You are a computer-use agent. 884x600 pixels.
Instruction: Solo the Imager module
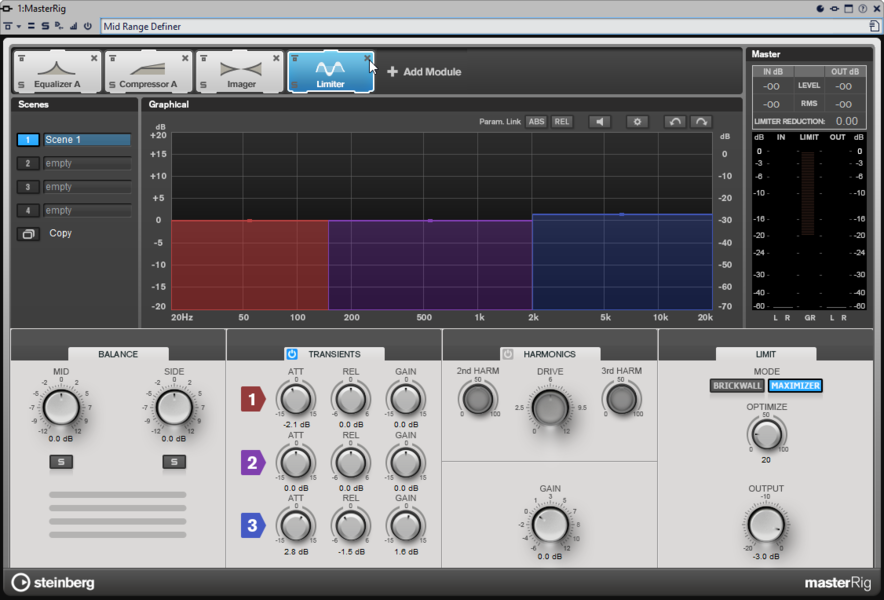coord(204,85)
